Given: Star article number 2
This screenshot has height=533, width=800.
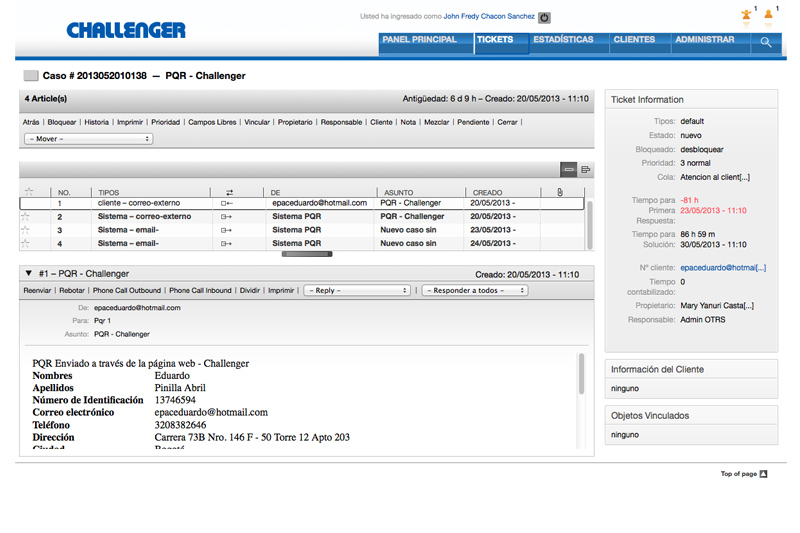Looking at the screenshot, I should point(25,216).
